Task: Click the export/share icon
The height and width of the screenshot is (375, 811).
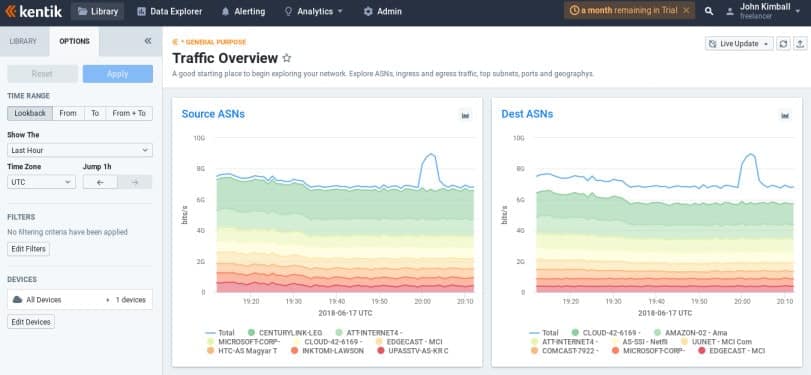Action: [x=801, y=43]
